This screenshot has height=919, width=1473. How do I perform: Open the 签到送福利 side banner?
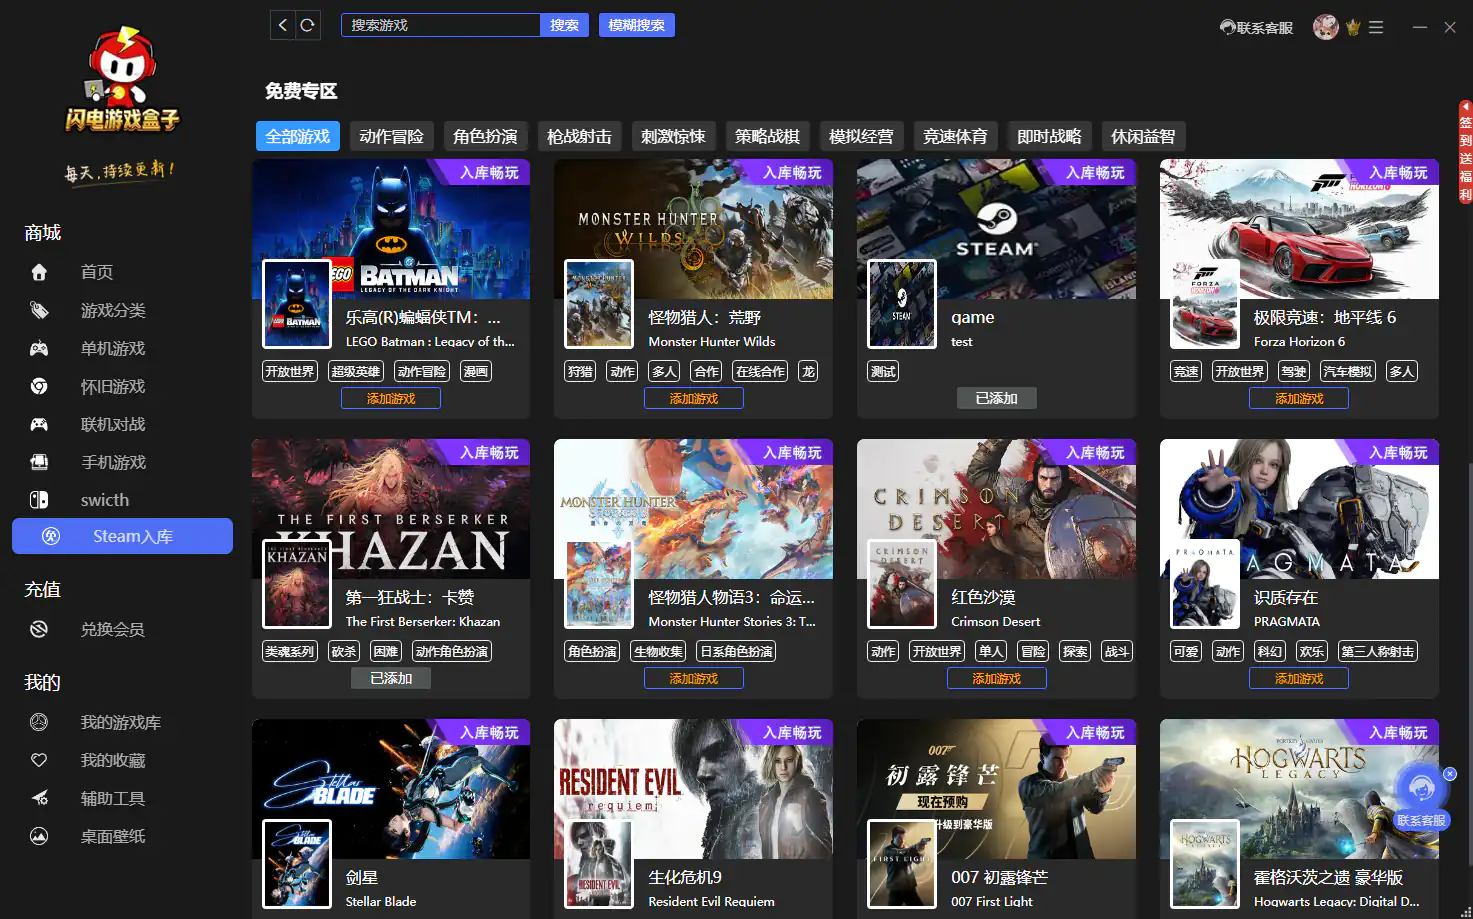pyautogui.click(x=1465, y=152)
